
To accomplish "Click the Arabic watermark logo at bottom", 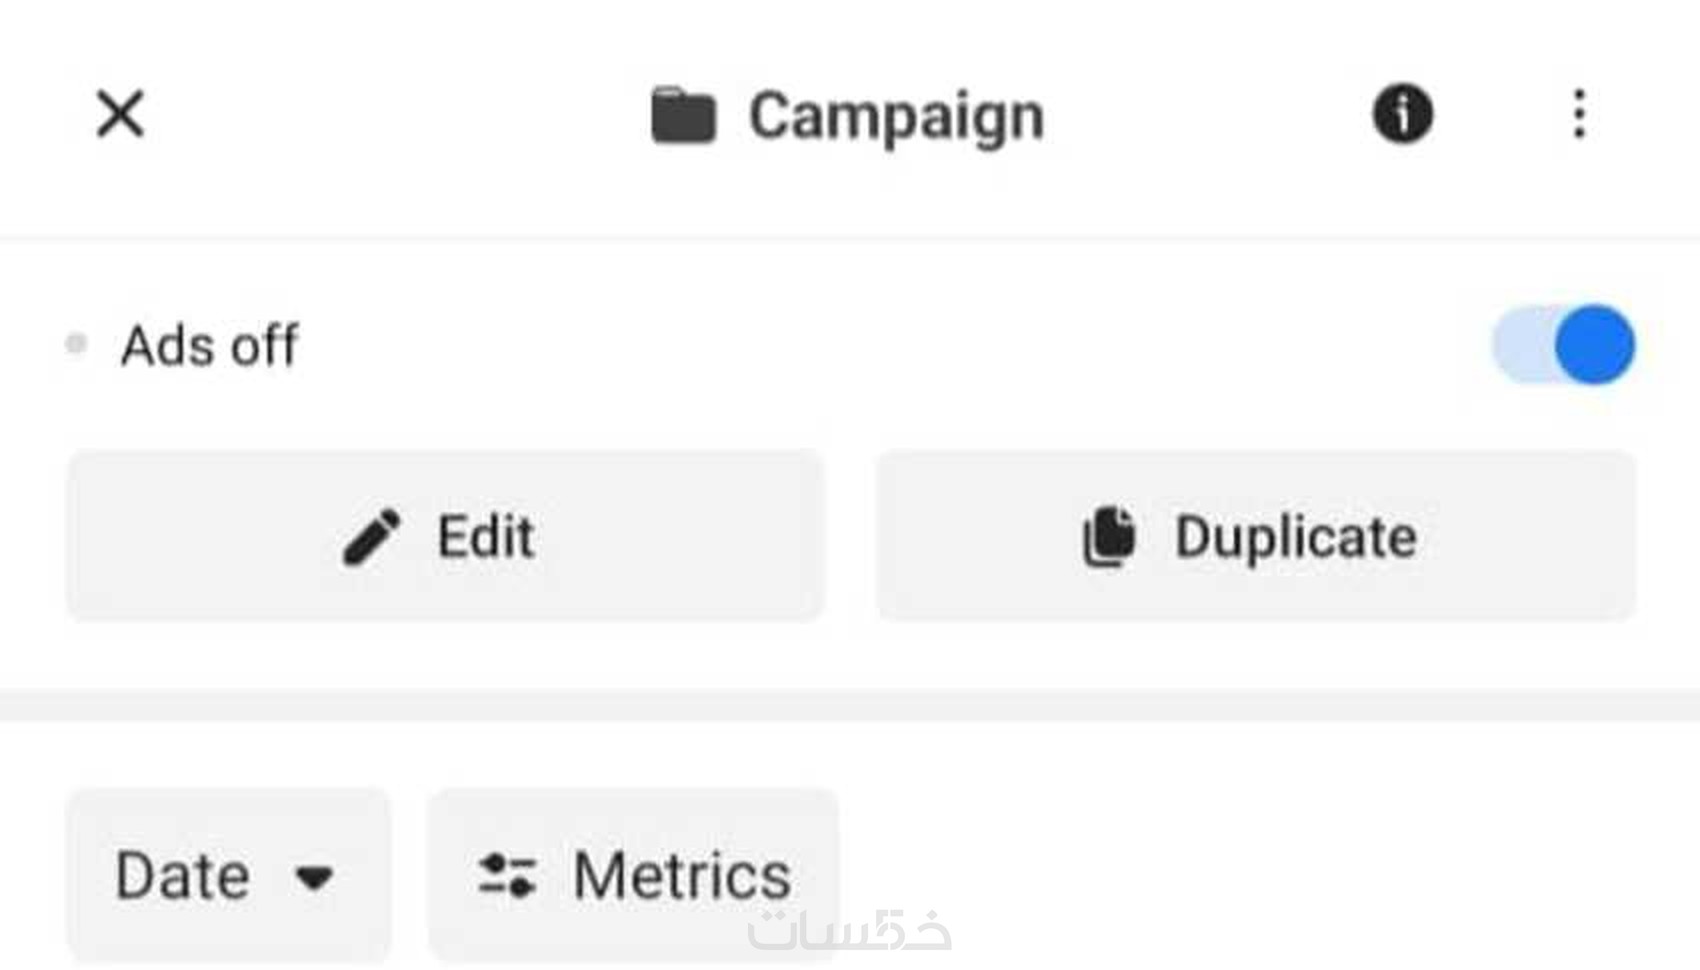I will [x=849, y=931].
